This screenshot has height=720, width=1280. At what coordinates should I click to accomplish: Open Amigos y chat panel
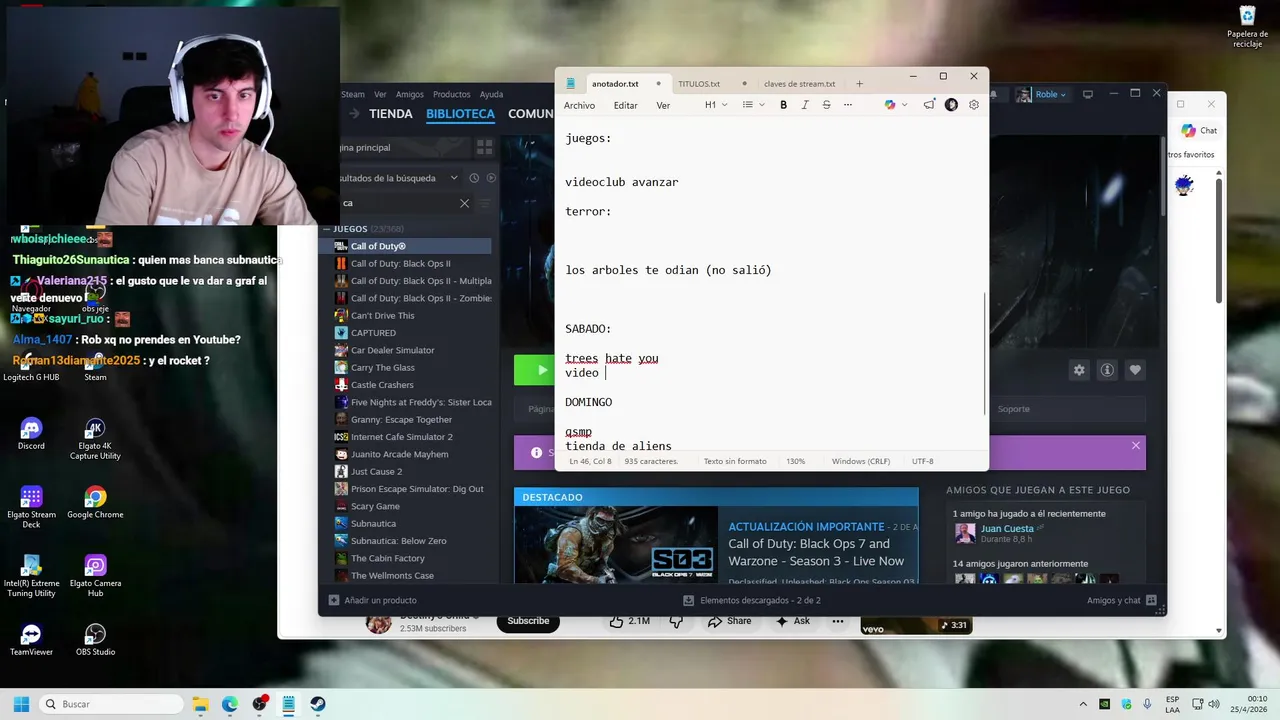click(1122, 600)
